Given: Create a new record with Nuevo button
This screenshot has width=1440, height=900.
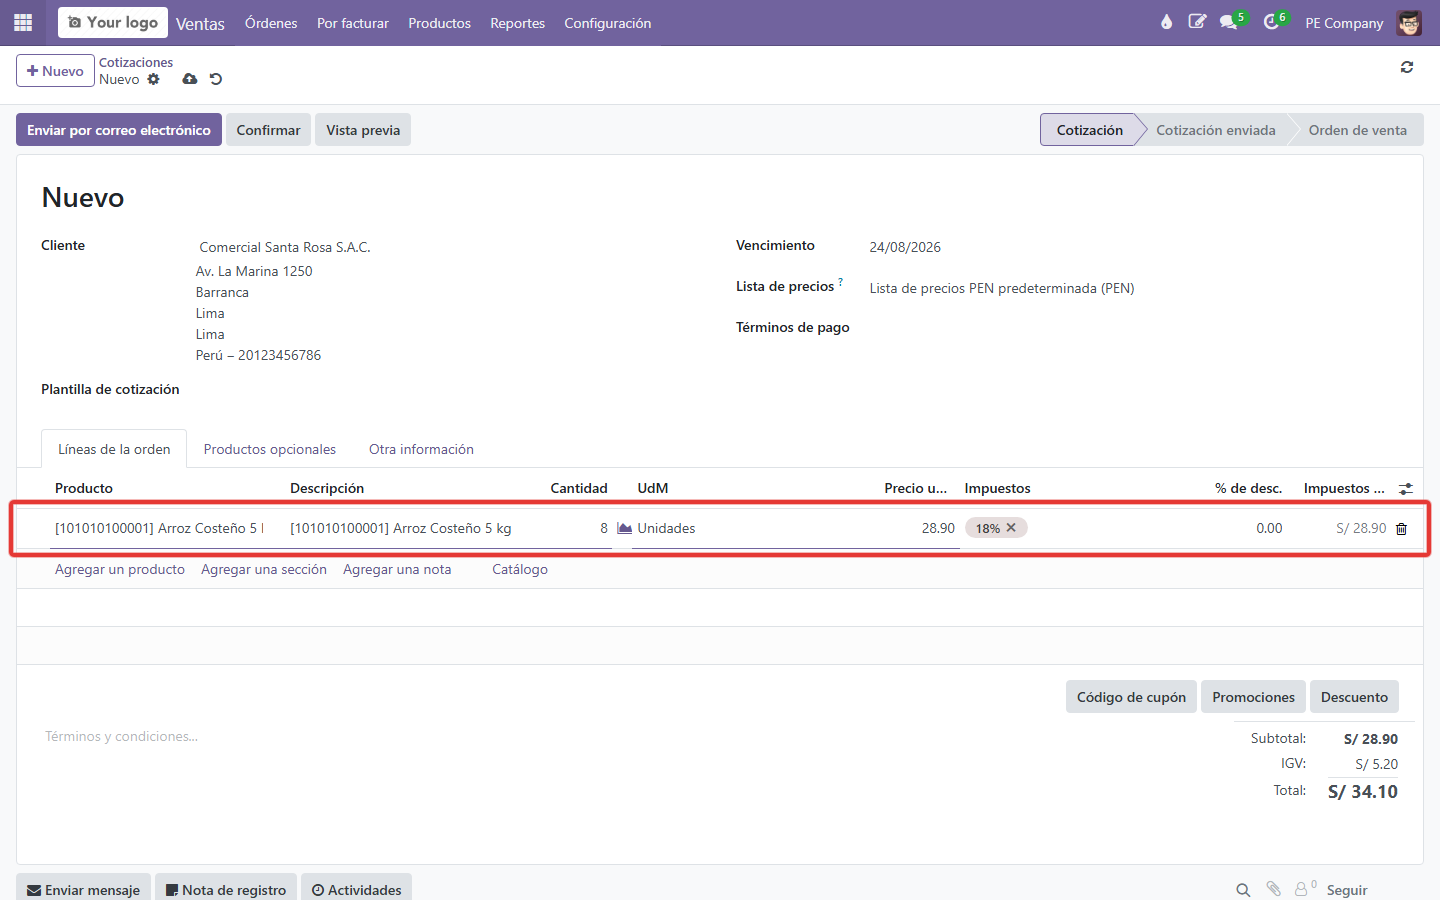Looking at the screenshot, I should [55, 71].
